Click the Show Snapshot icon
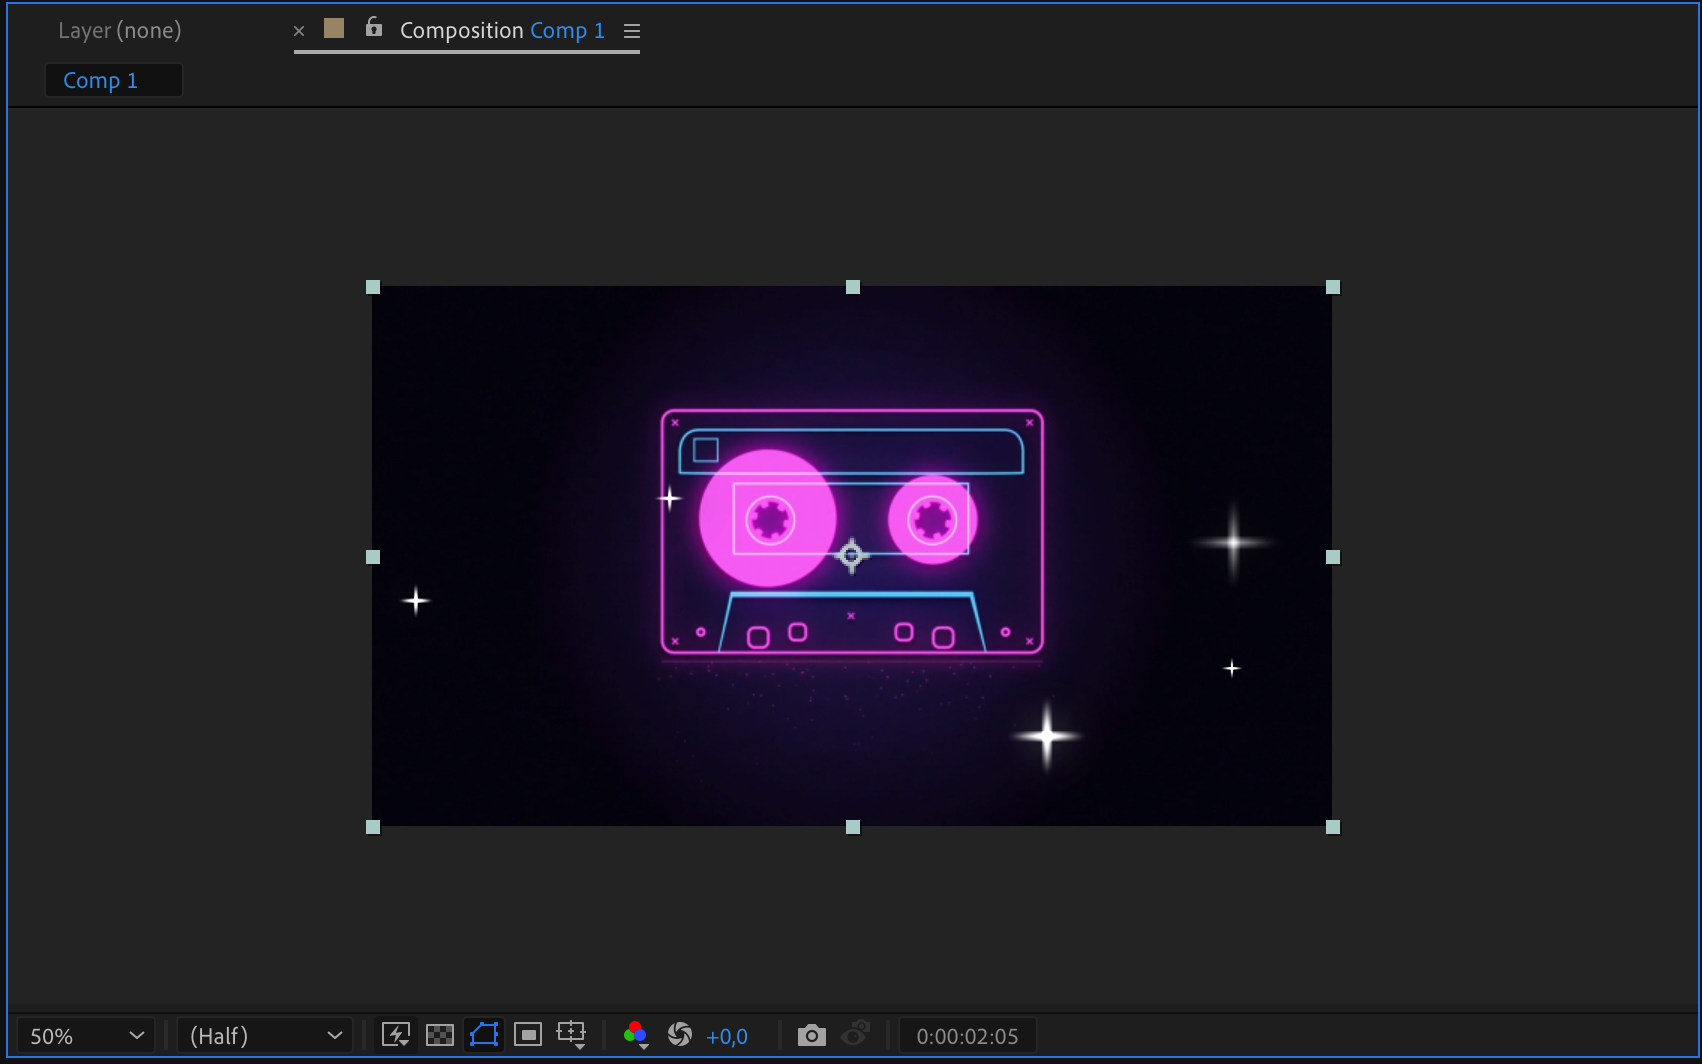The width and height of the screenshot is (1702, 1064). click(855, 1035)
